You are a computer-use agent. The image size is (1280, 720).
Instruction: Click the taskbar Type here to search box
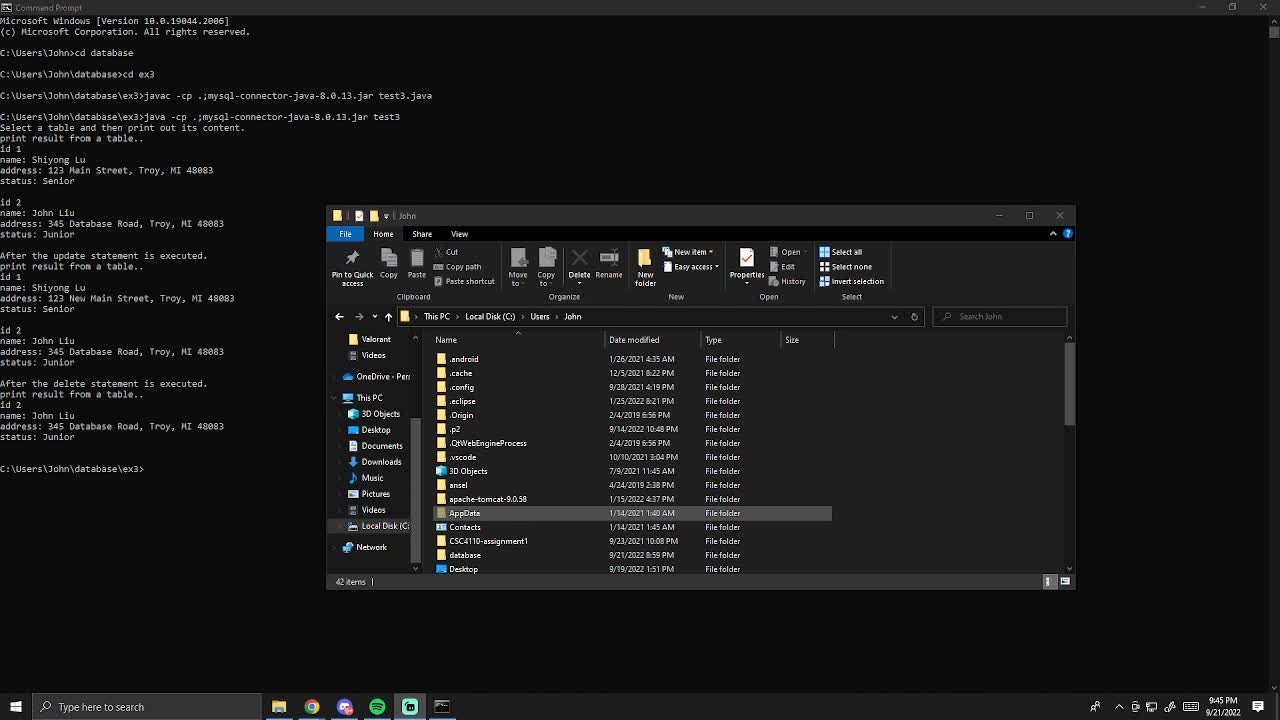(x=146, y=707)
